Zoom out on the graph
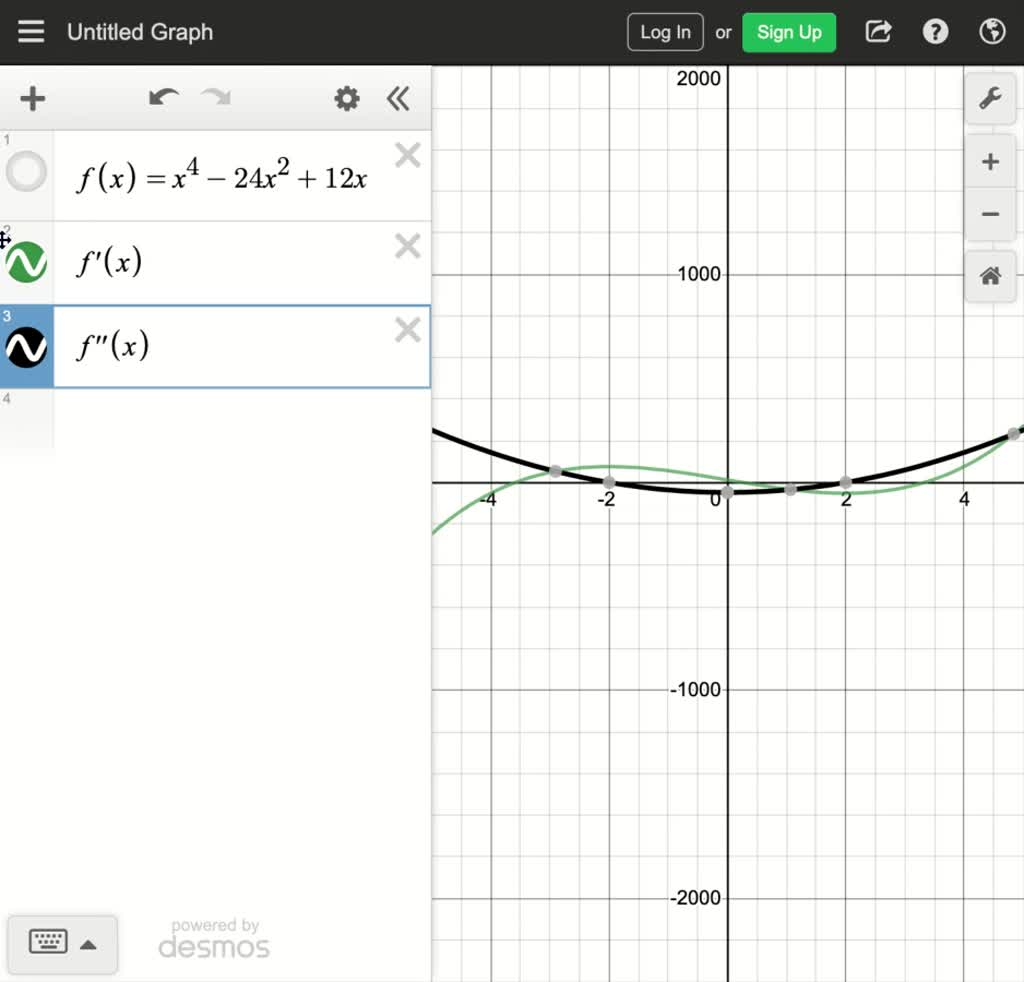Viewport: 1024px width, 982px height. click(x=989, y=214)
